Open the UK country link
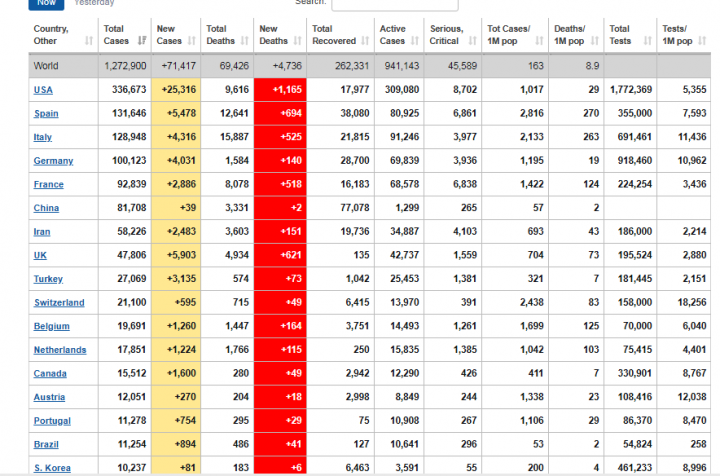The height and width of the screenshot is (476, 720). click(40, 255)
